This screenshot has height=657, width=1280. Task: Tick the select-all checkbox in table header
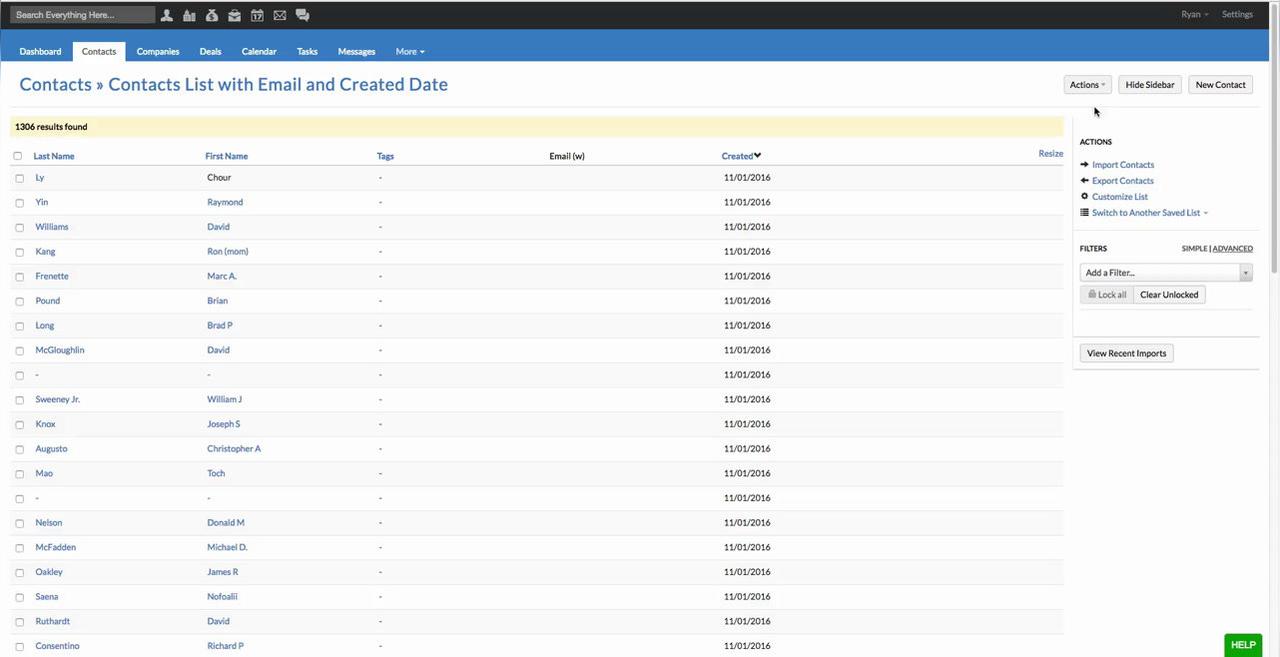(18, 156)
